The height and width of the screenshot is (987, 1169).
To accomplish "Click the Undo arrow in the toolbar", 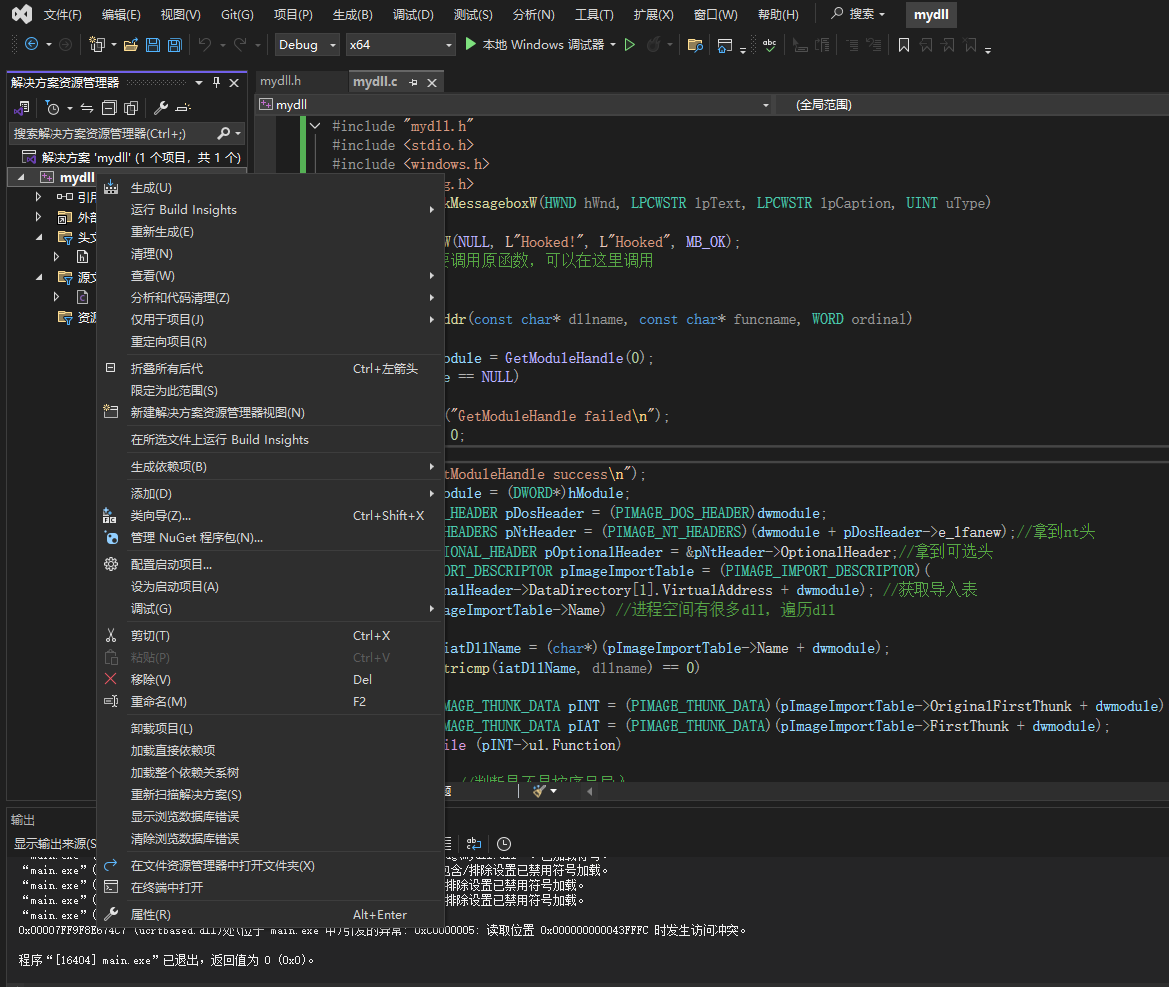I will [205, 45].
